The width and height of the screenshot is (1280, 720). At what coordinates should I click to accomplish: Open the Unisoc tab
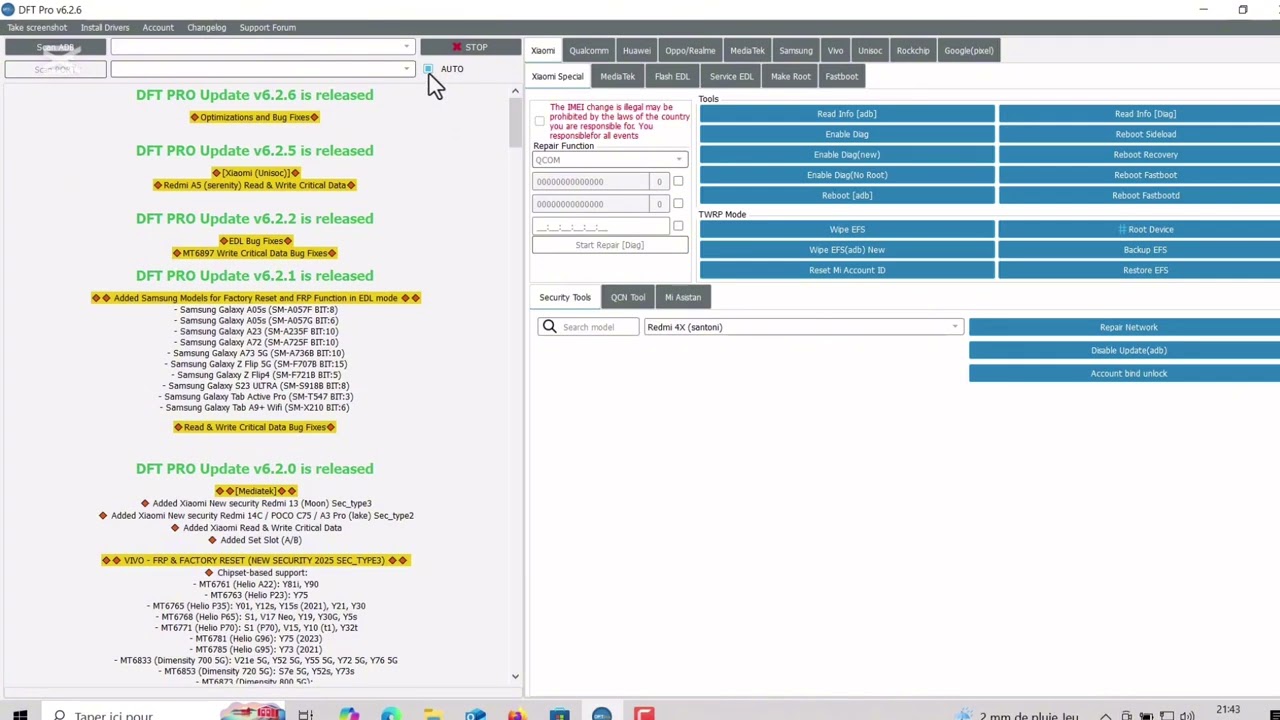[870, 50]
